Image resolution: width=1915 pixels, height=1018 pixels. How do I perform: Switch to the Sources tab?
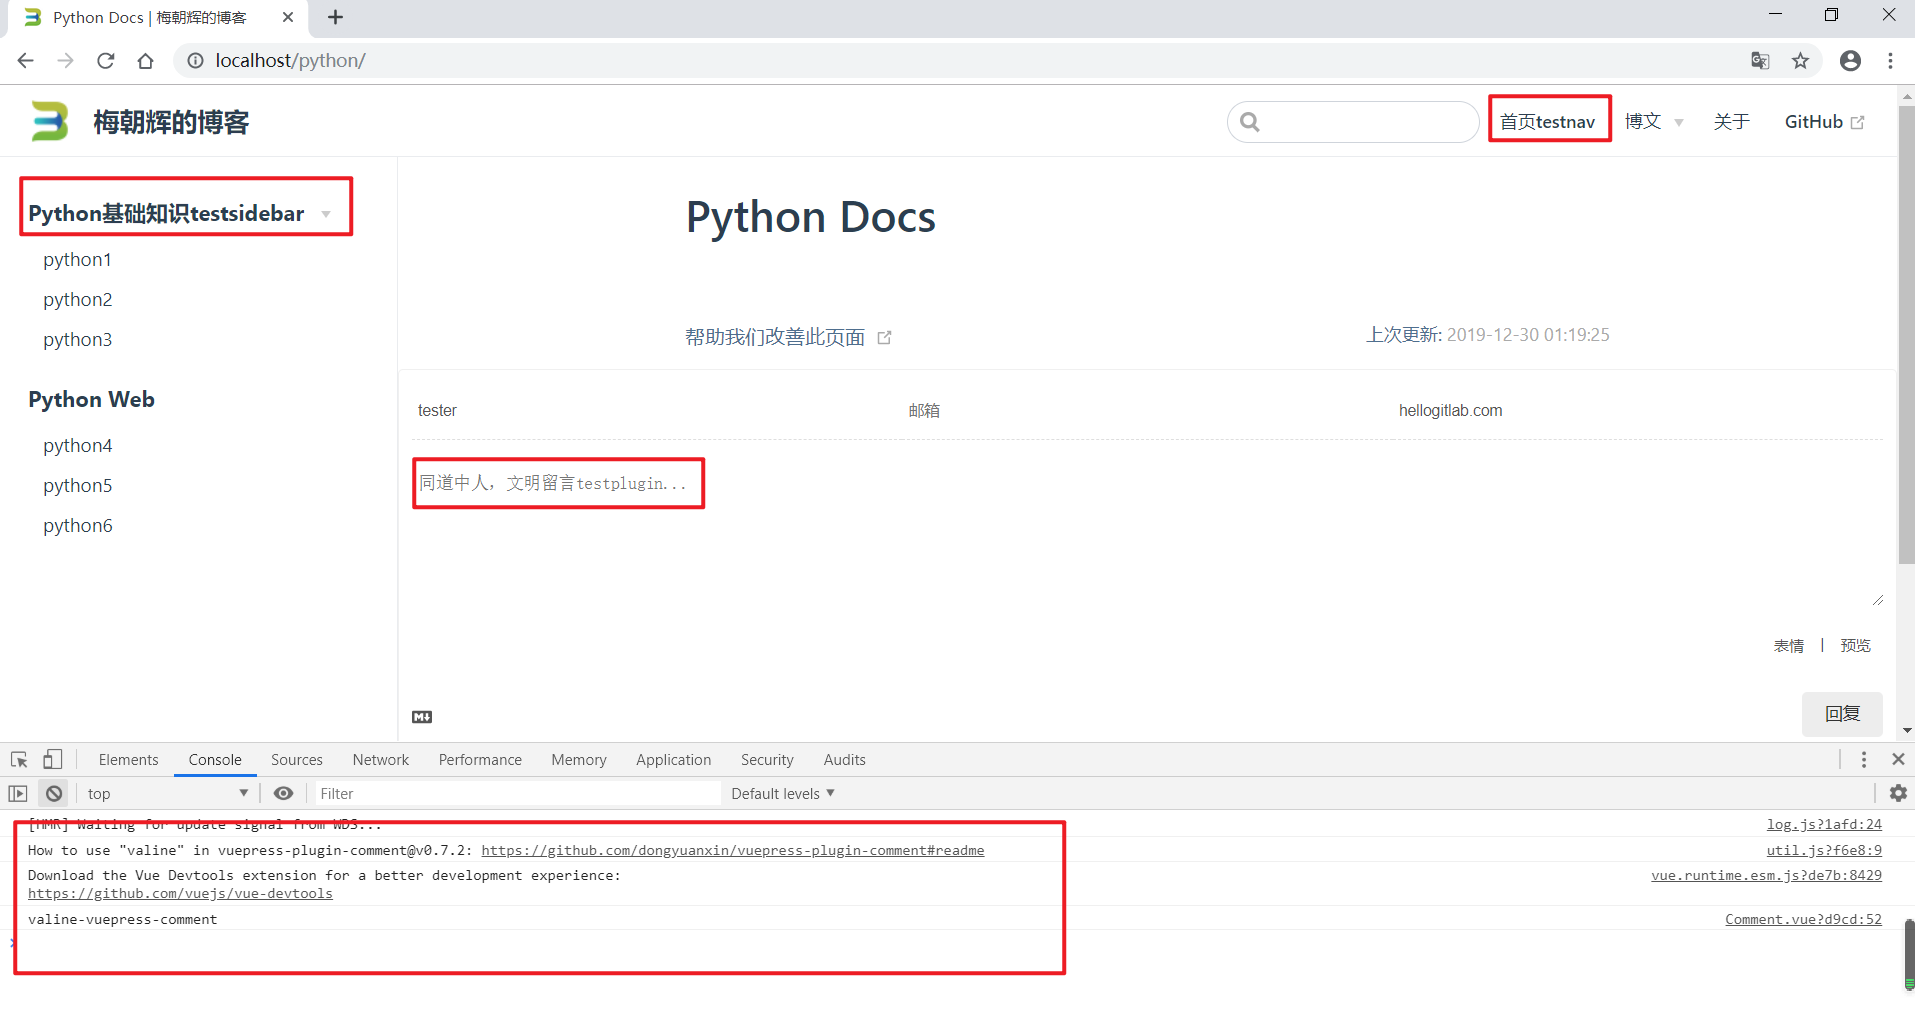(x=297, y=760)
